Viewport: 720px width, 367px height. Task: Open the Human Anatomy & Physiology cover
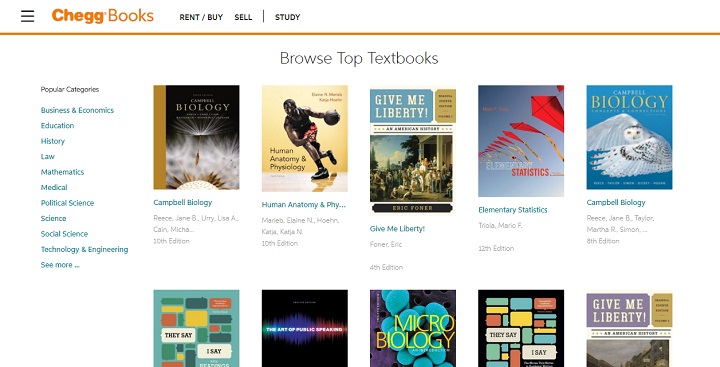tap(304, 138)
